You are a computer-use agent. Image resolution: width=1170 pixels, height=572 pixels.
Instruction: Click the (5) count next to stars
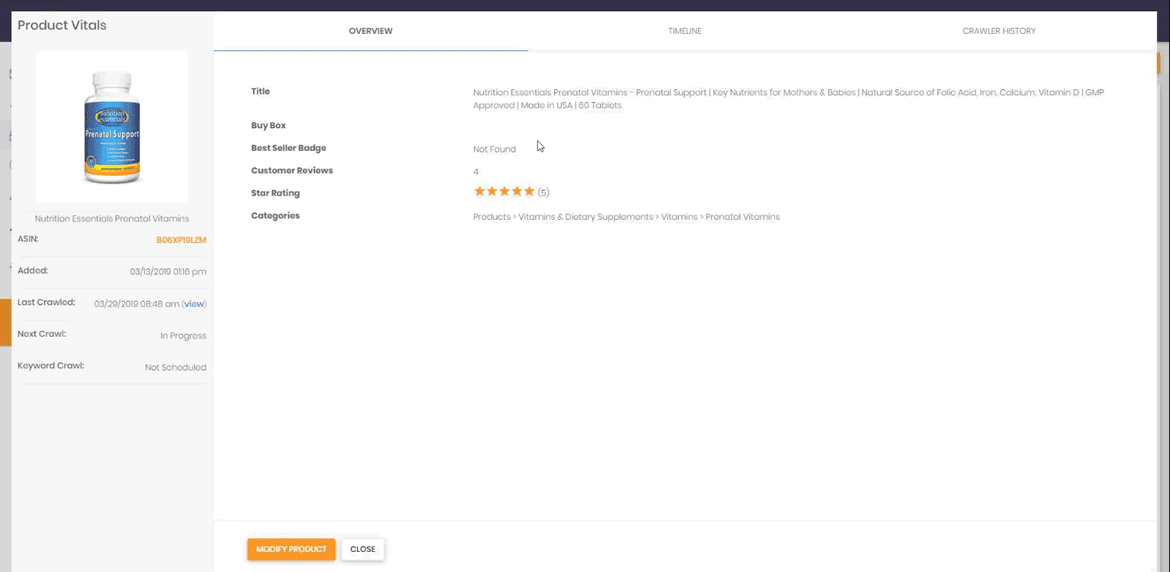tap(543, 192)
